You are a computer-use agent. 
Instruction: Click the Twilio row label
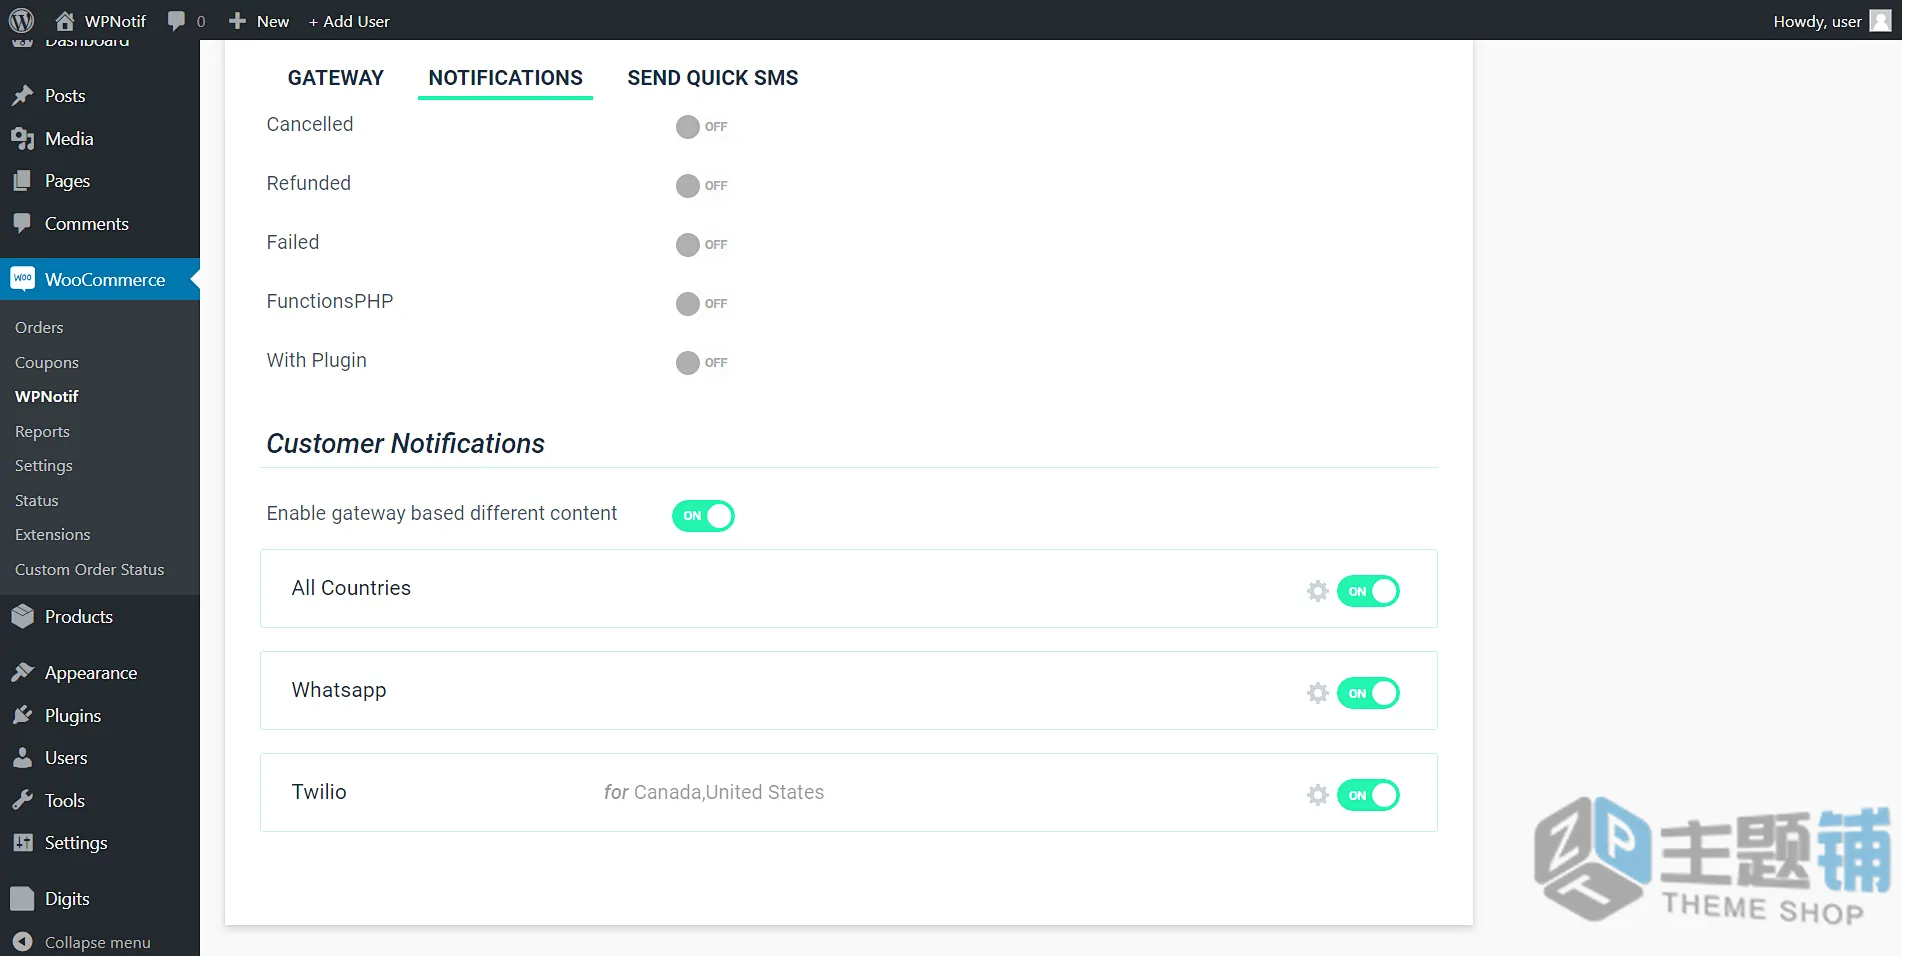point(319,792)
